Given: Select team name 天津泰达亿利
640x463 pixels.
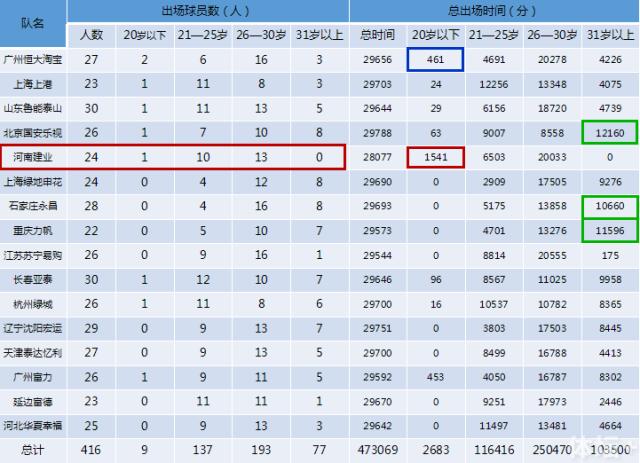Looking at the screenshot, I should pos(33,353).
